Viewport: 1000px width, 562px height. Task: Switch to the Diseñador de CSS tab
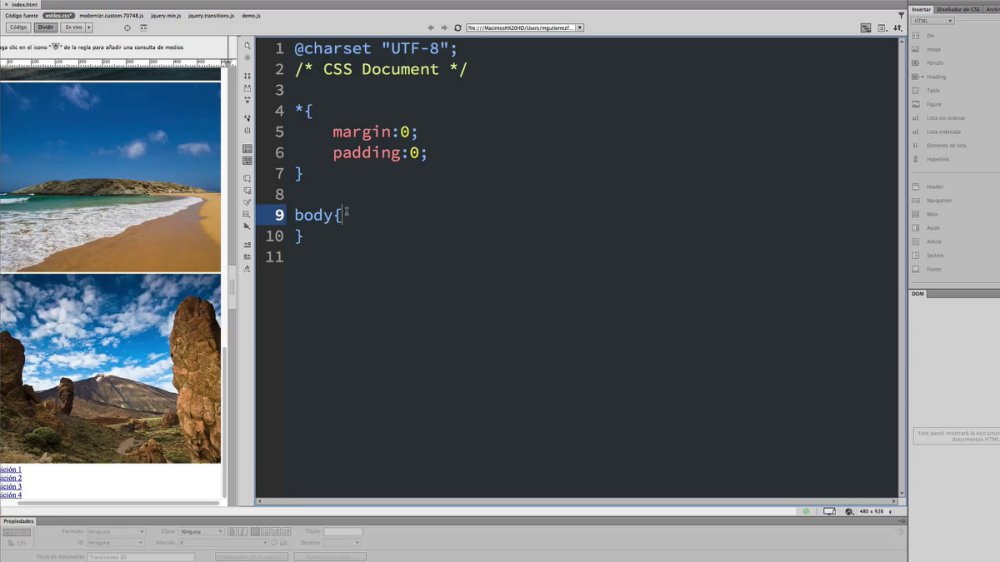tap(958, 10)
